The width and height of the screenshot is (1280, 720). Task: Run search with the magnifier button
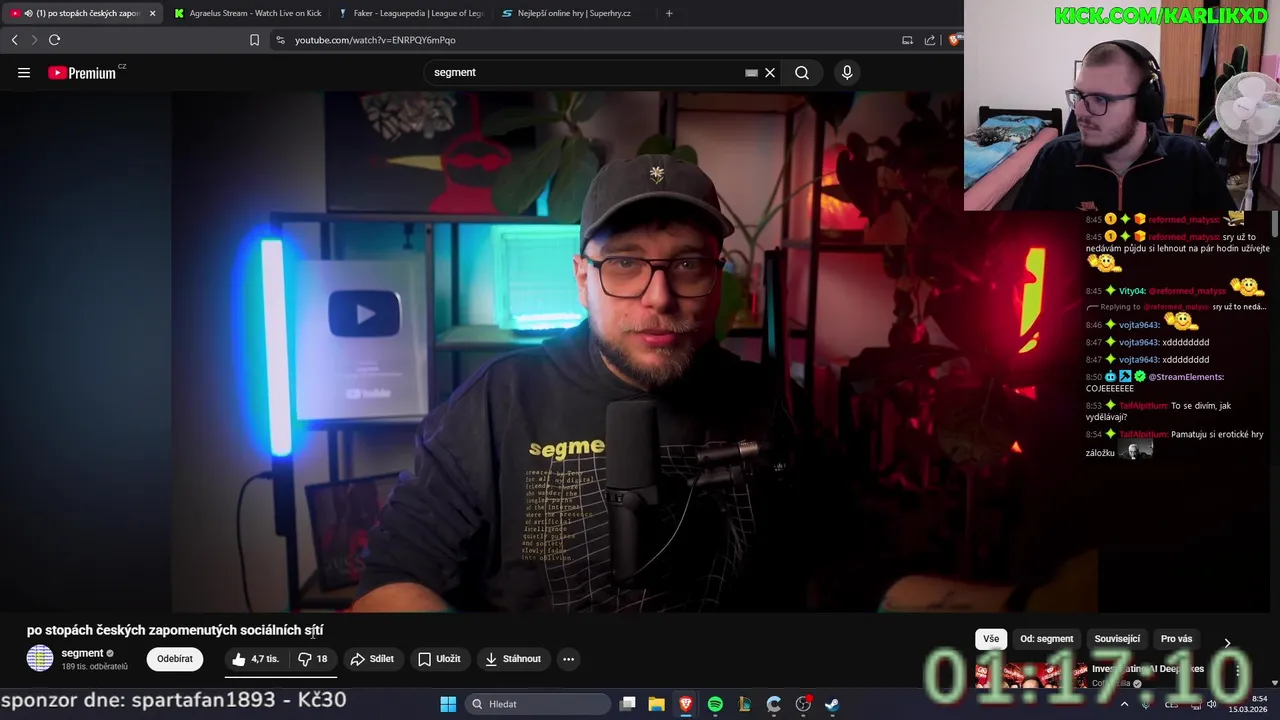tap(802, 72)
